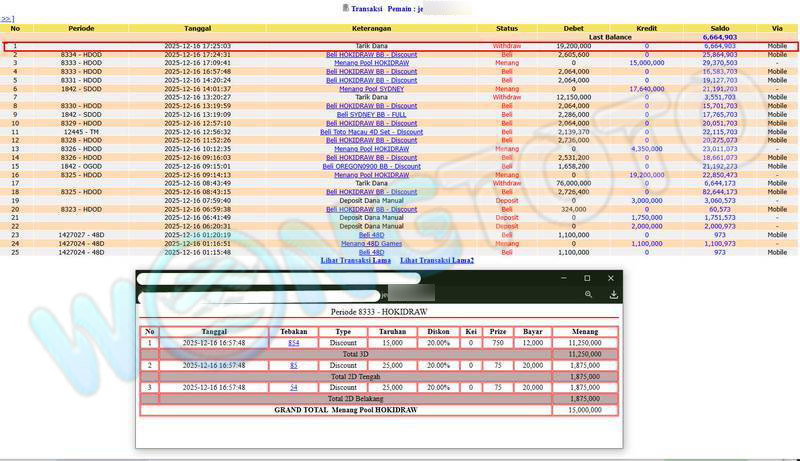
Task: Click tebakan number 85 in popup
Action: coord(293,365)
